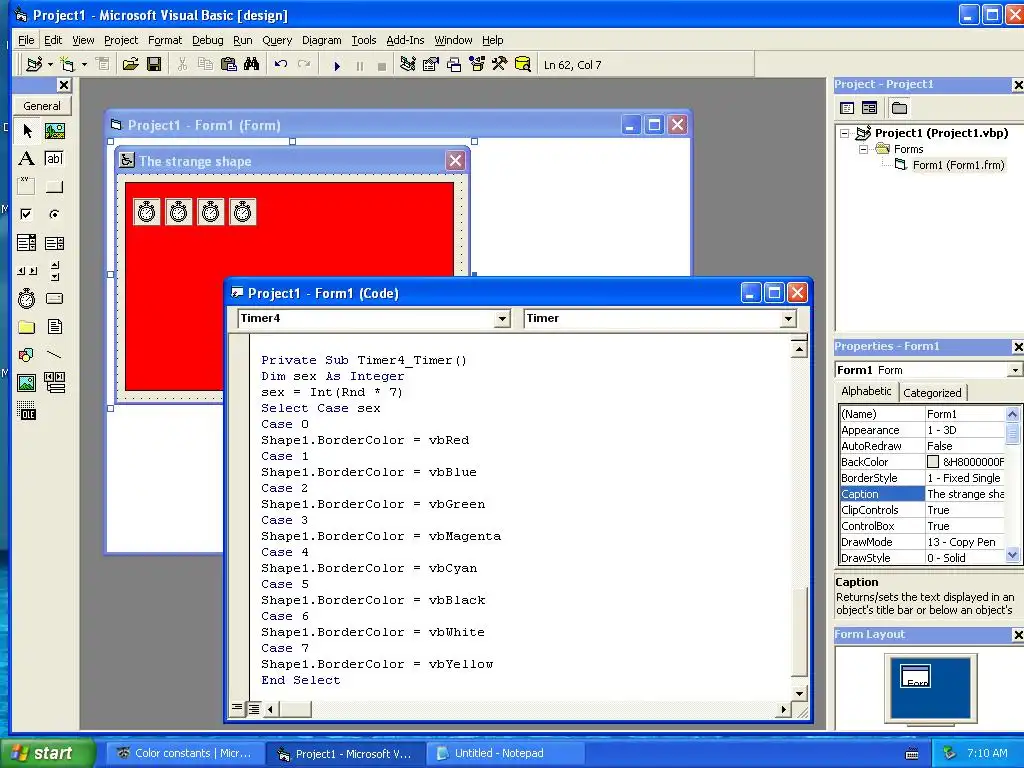The height and width of the screenshot is (768, 1024).
Task: Select the PictureBox control tool
Action: click(54, 131)
